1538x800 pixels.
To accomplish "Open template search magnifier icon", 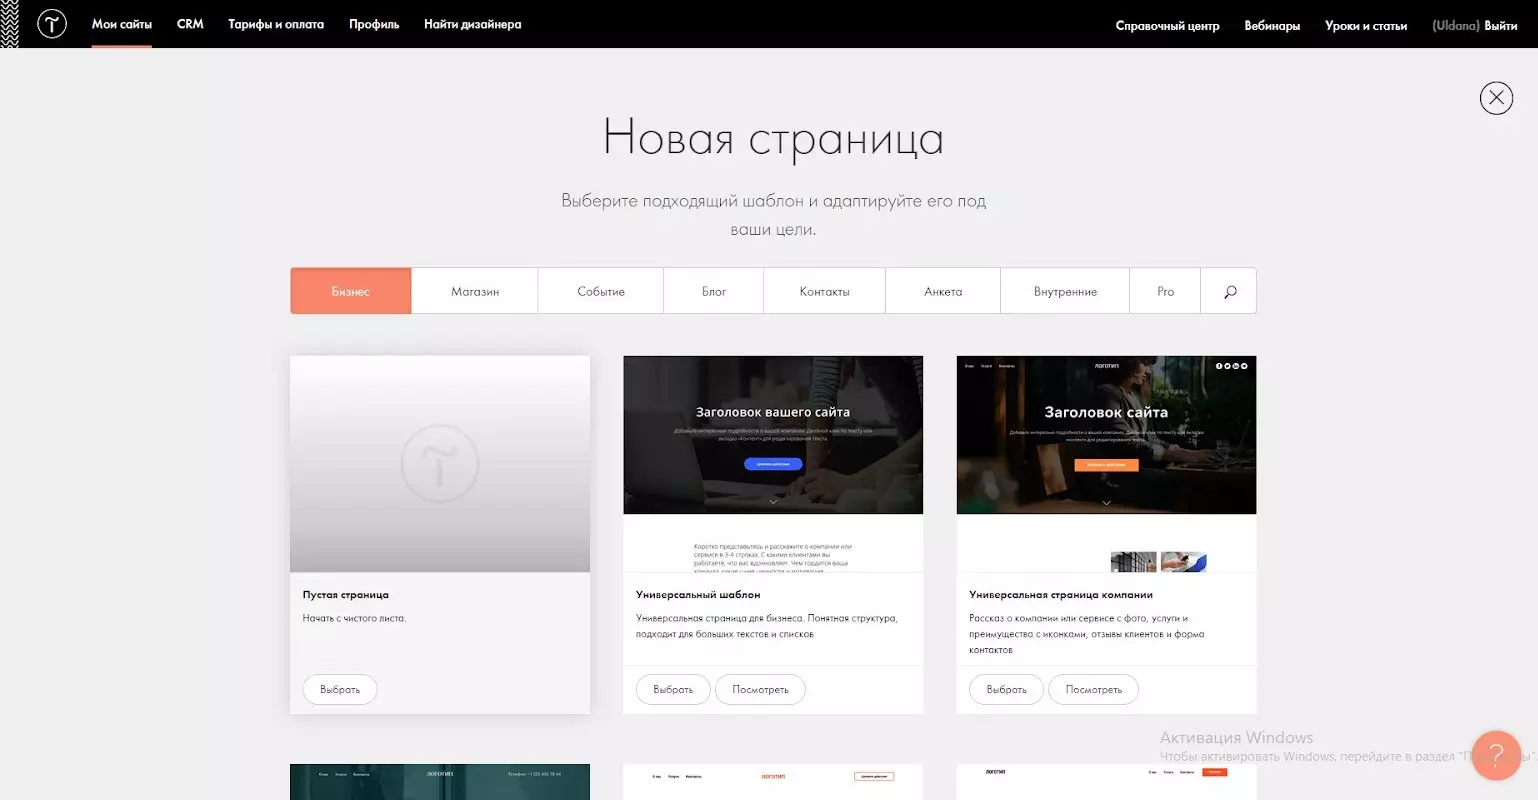I will pos(1229,291).
